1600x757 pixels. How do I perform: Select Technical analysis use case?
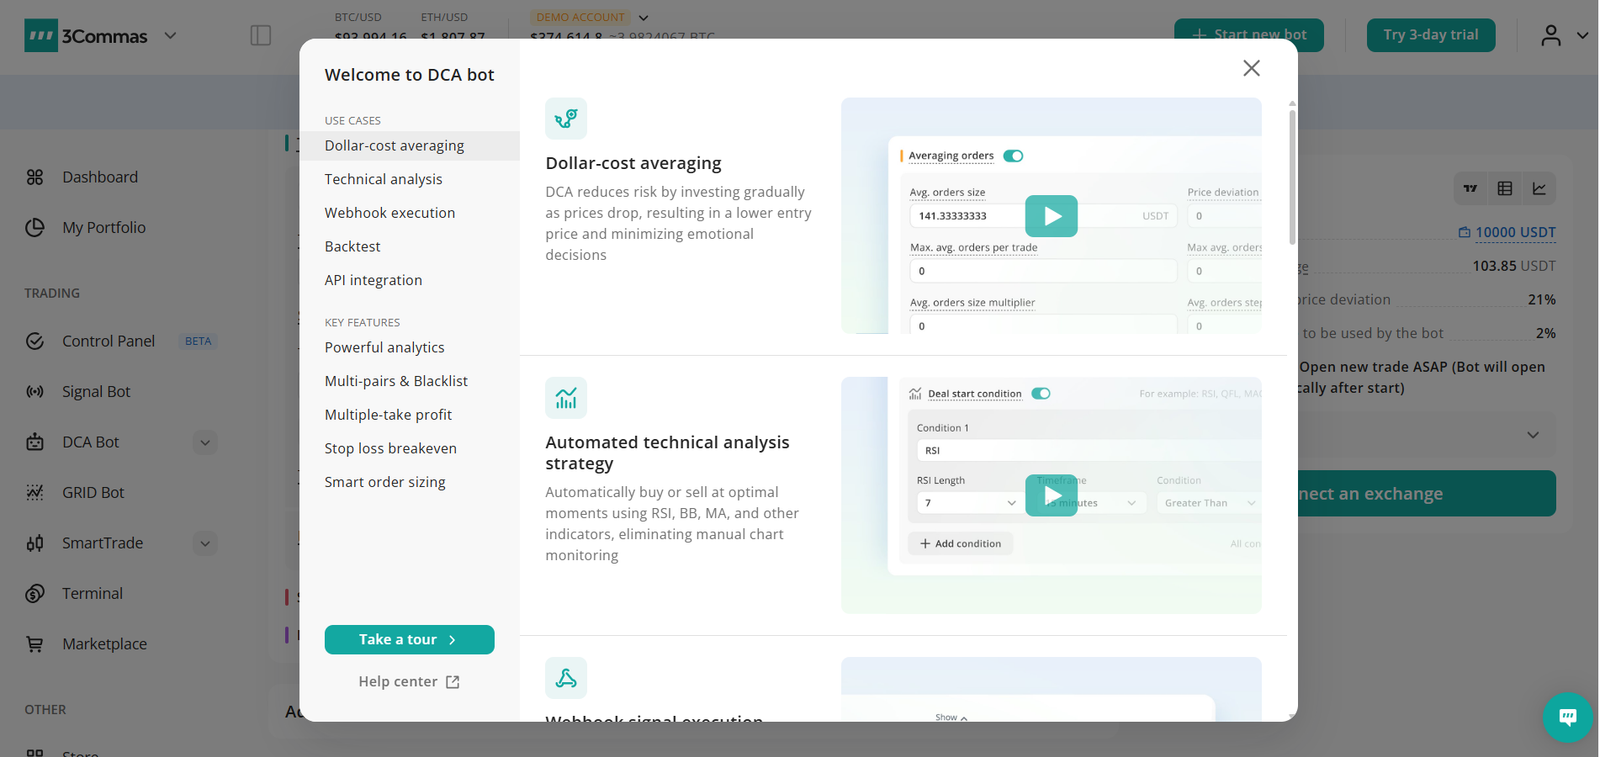(383, 179)
